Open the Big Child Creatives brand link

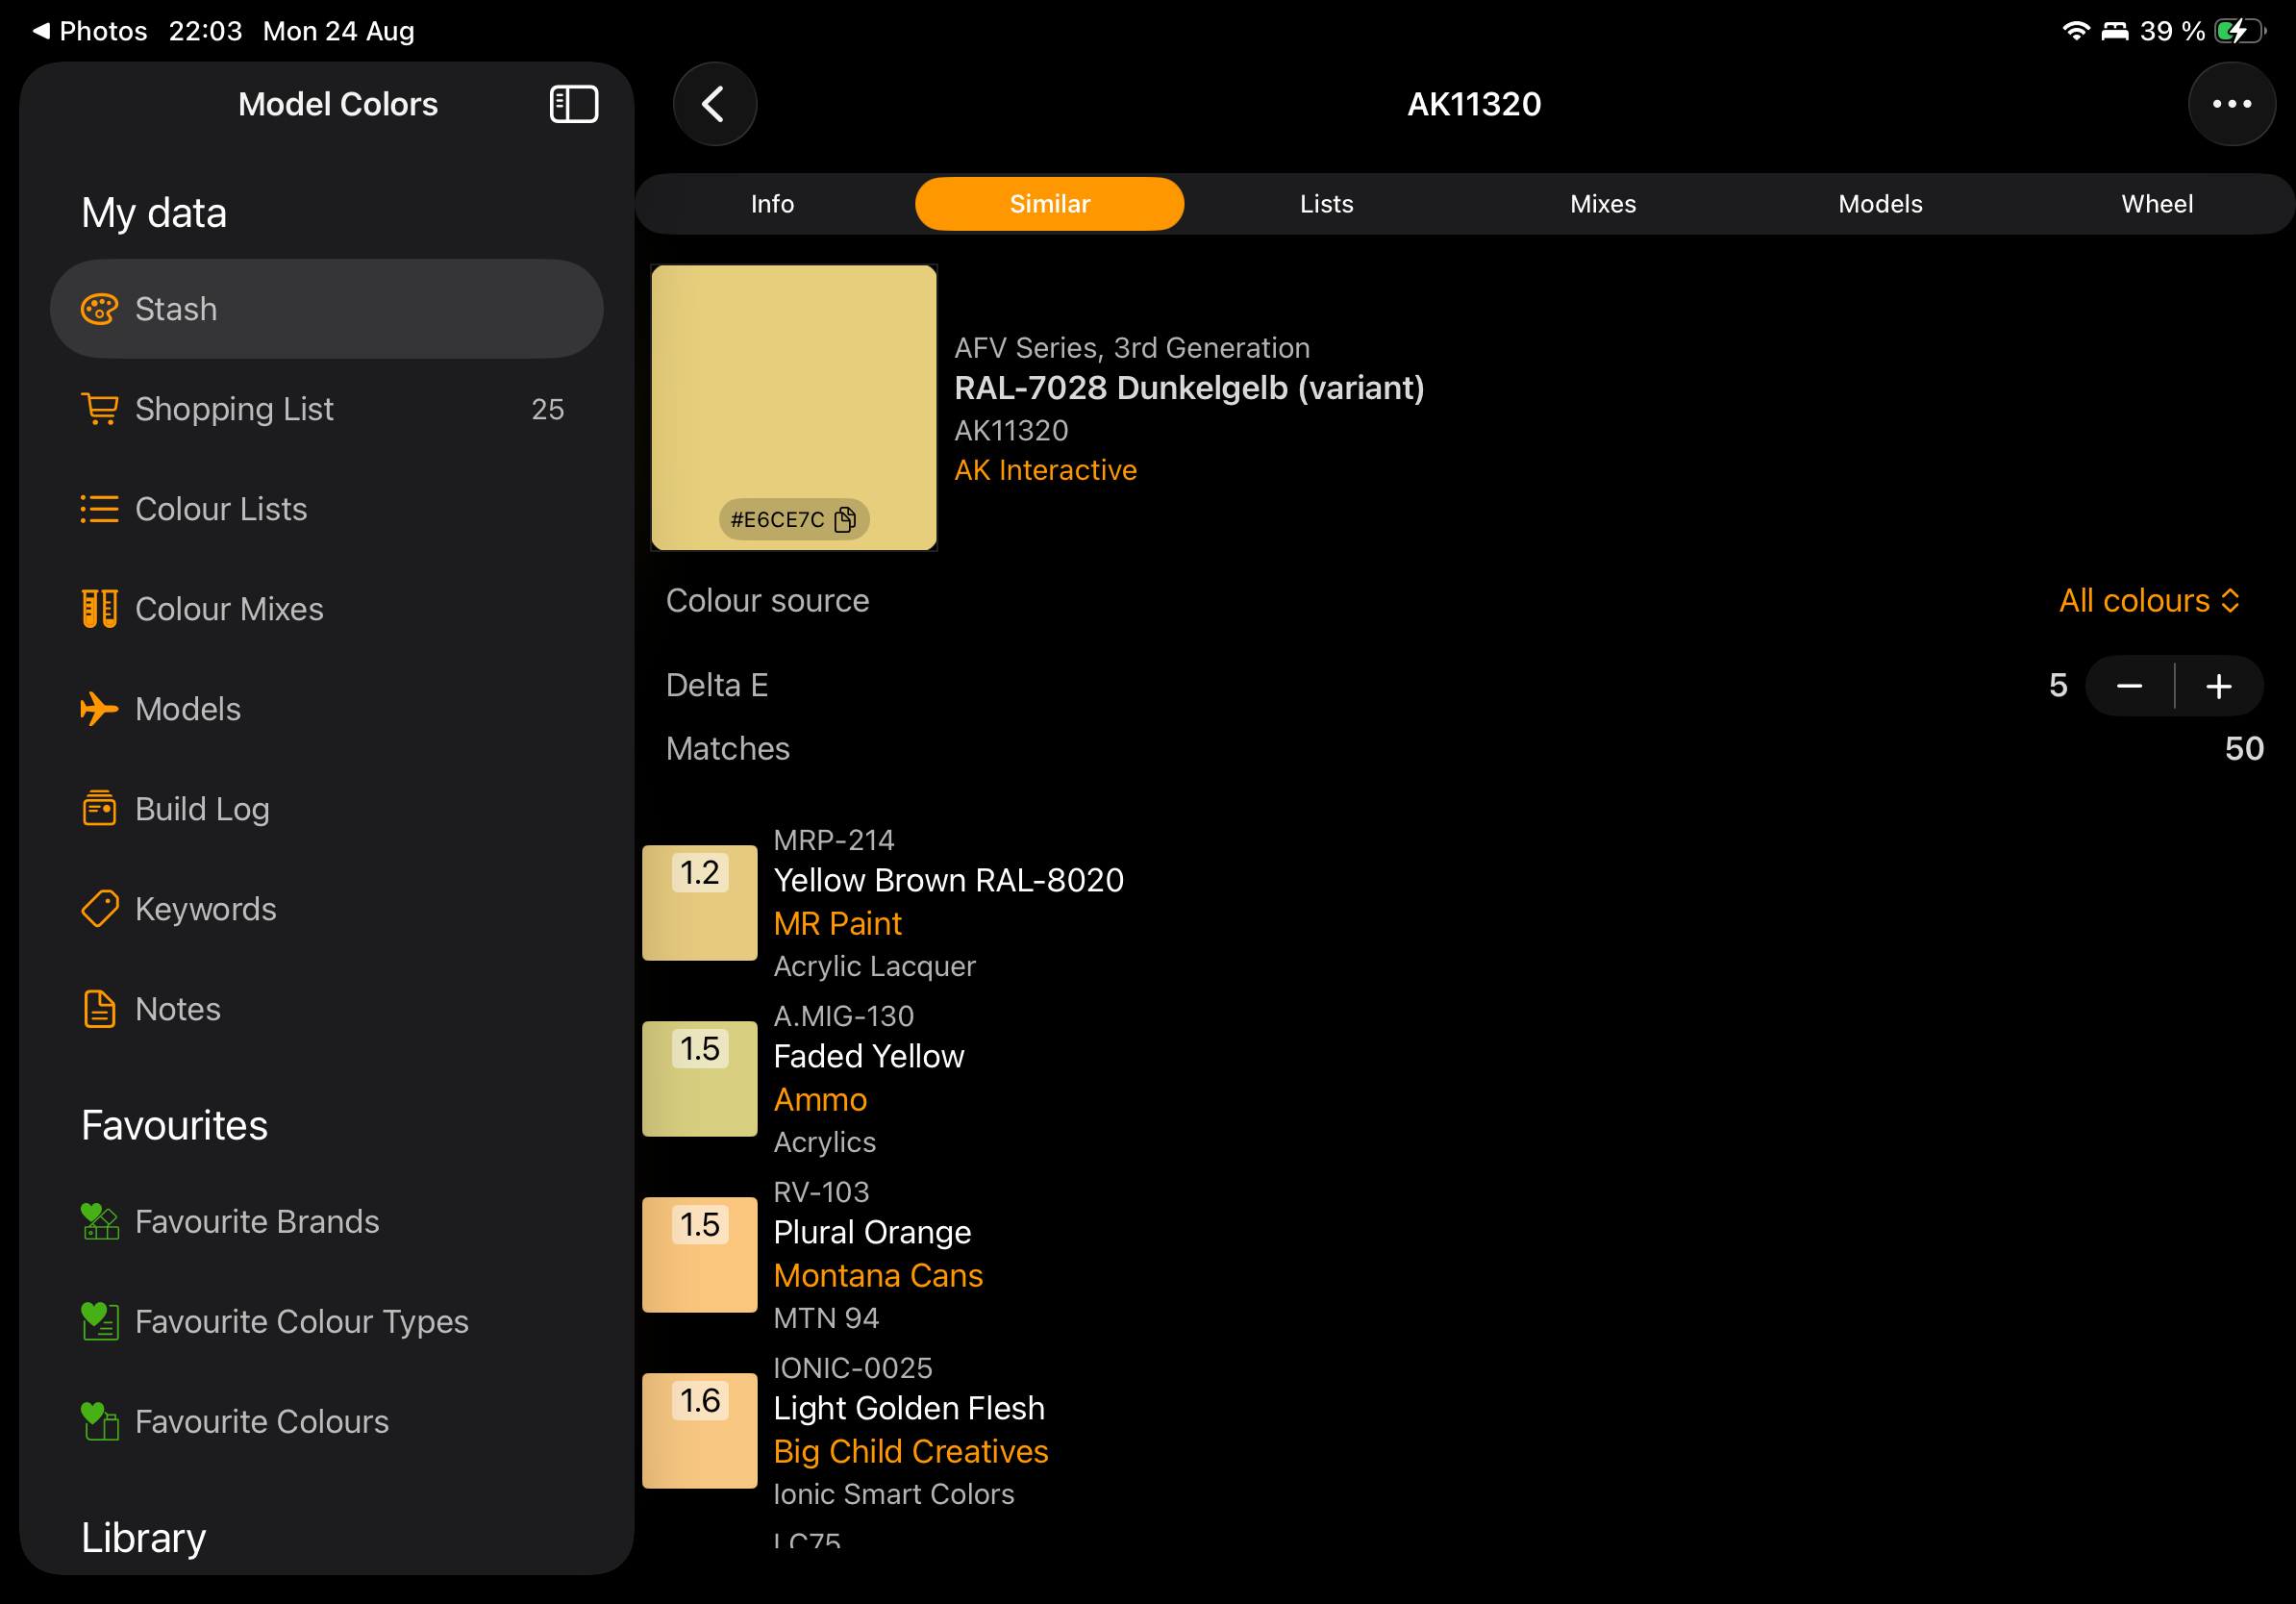click(x=910, y=1451)
